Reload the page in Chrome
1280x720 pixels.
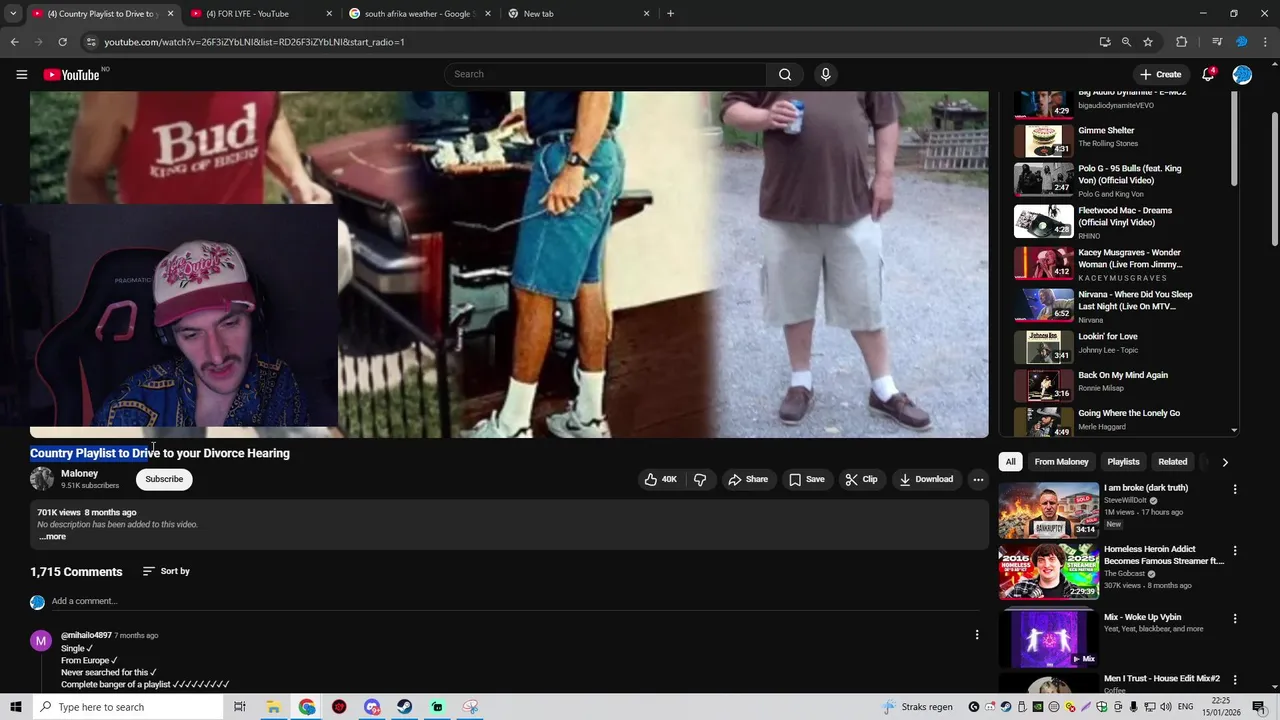(x=62, y=42)
